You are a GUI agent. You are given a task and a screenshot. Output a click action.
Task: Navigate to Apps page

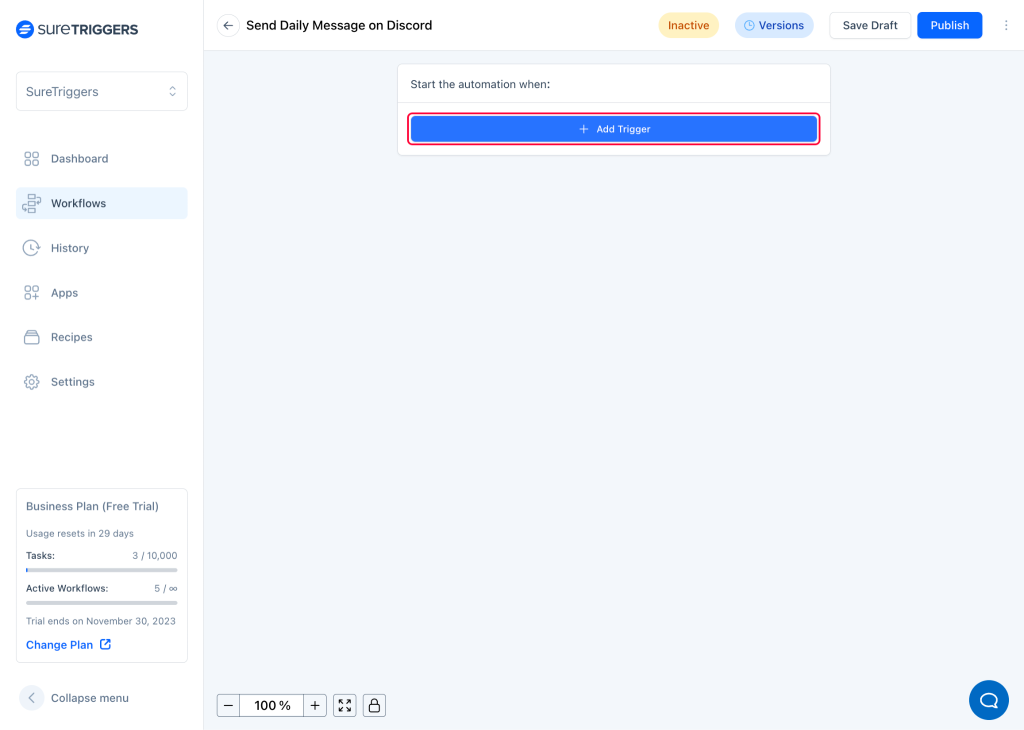coord(64,293)
